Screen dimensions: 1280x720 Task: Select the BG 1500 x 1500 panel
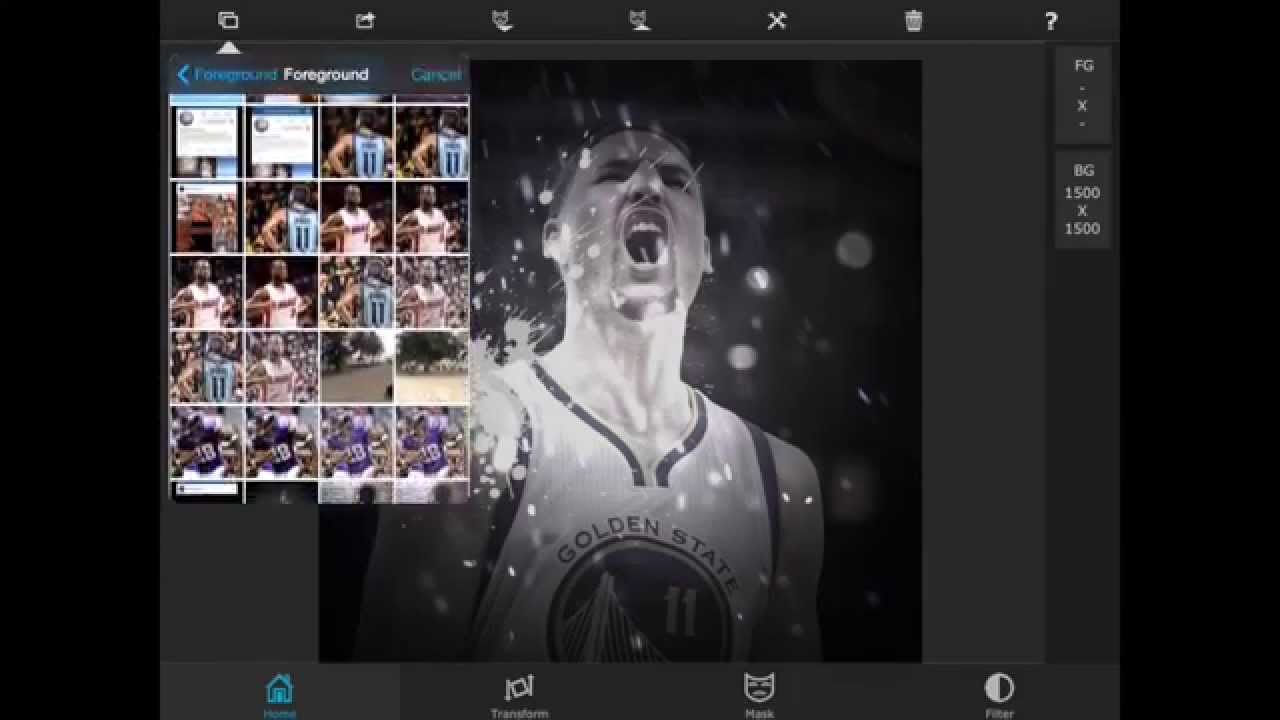(x=1083, y=200)
